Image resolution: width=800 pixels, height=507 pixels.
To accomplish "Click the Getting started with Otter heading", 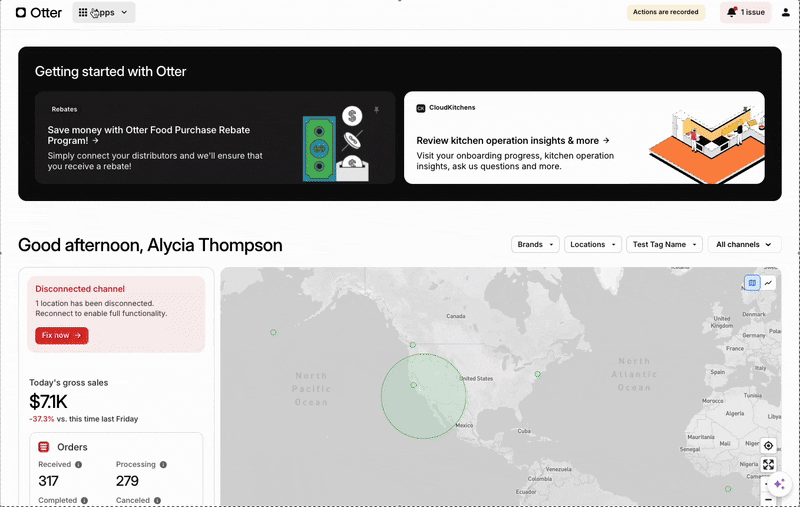I will (111, 71).
